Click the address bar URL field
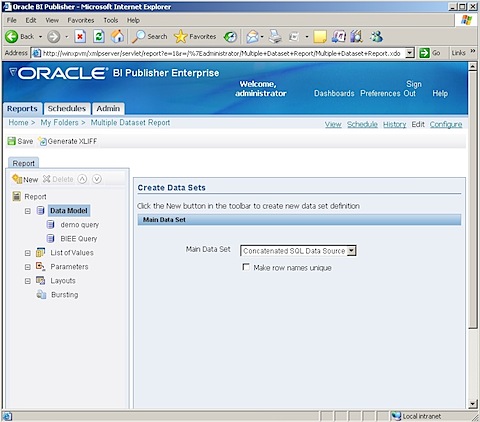 [218, 53]
